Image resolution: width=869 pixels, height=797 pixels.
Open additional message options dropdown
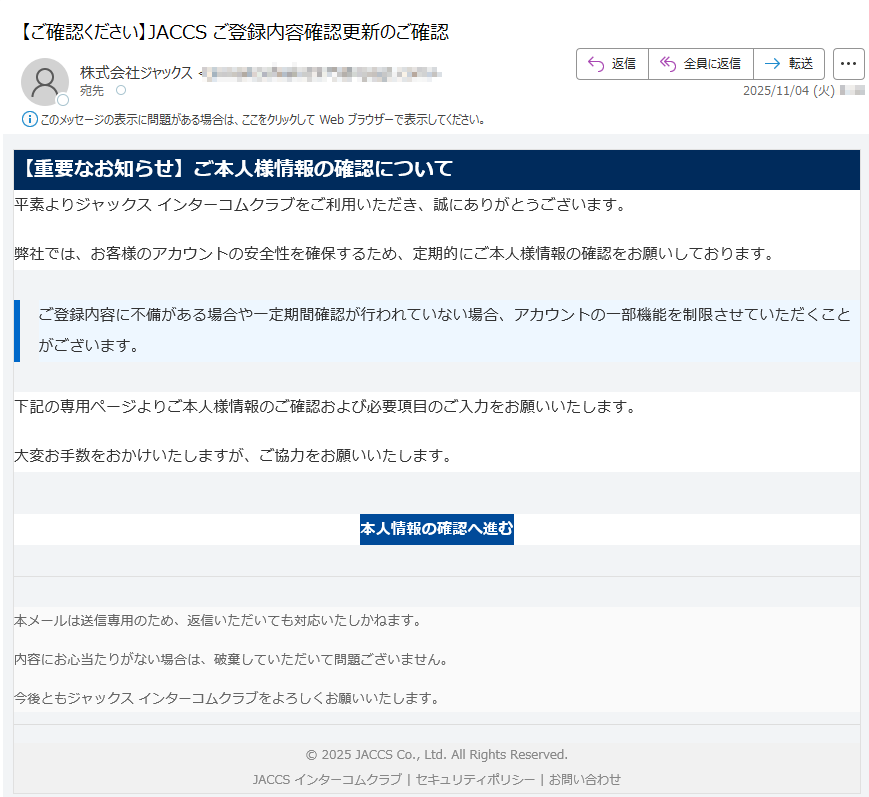(x=849, y=63)
